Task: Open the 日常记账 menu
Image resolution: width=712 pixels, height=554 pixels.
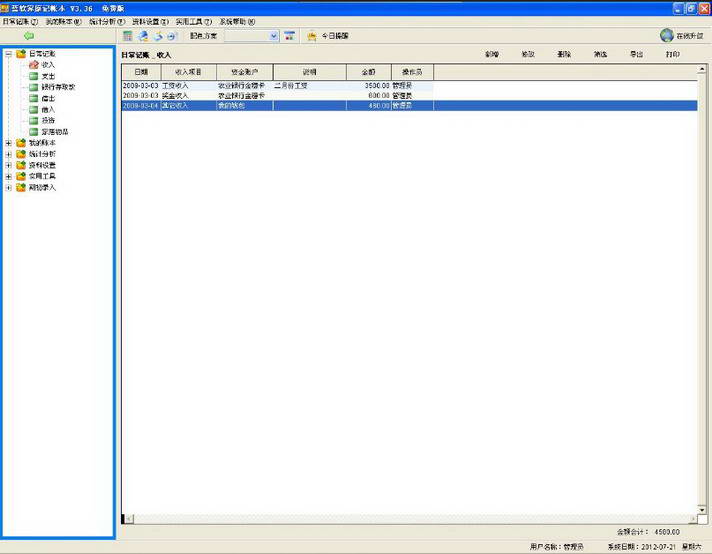Action: click(x=20, y=21)
